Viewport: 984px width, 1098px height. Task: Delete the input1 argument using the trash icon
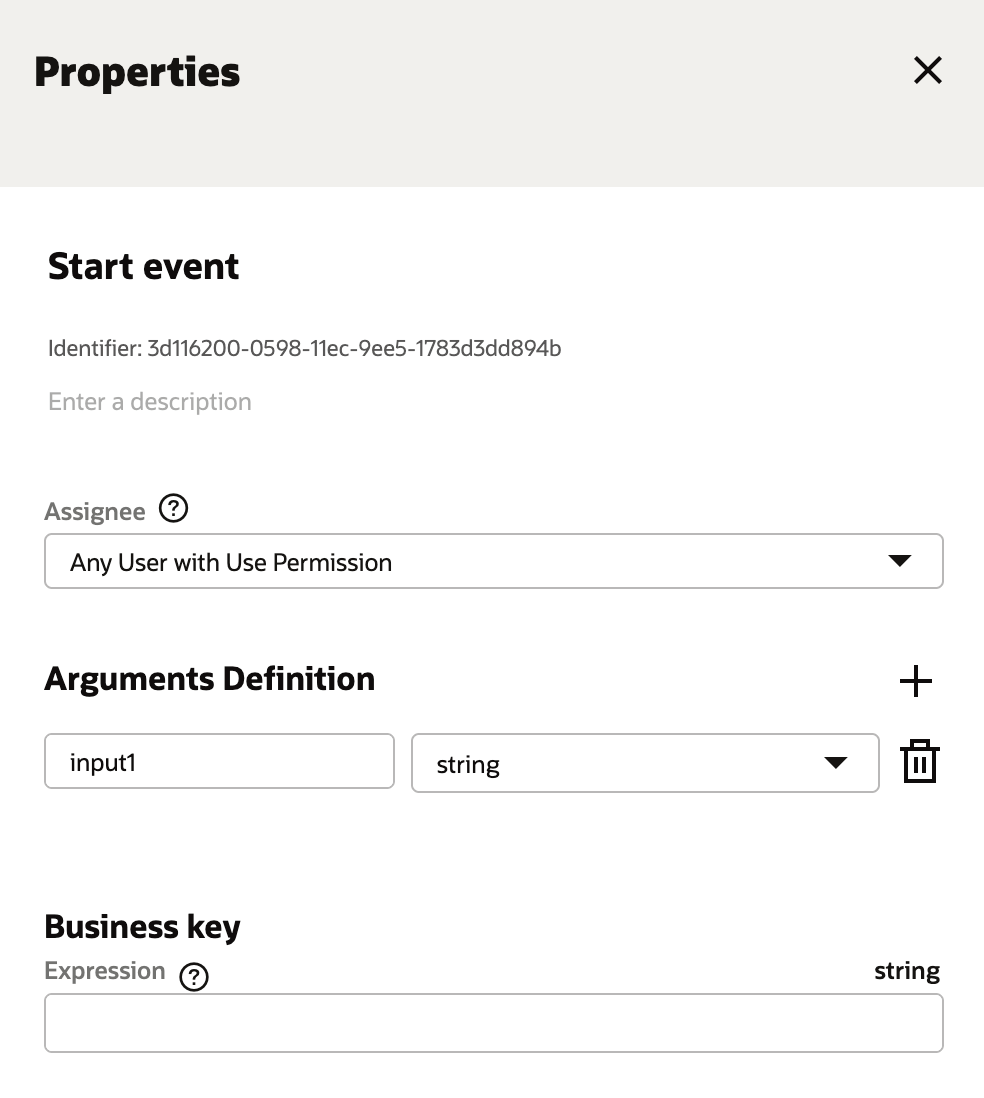tap(918, 761)
